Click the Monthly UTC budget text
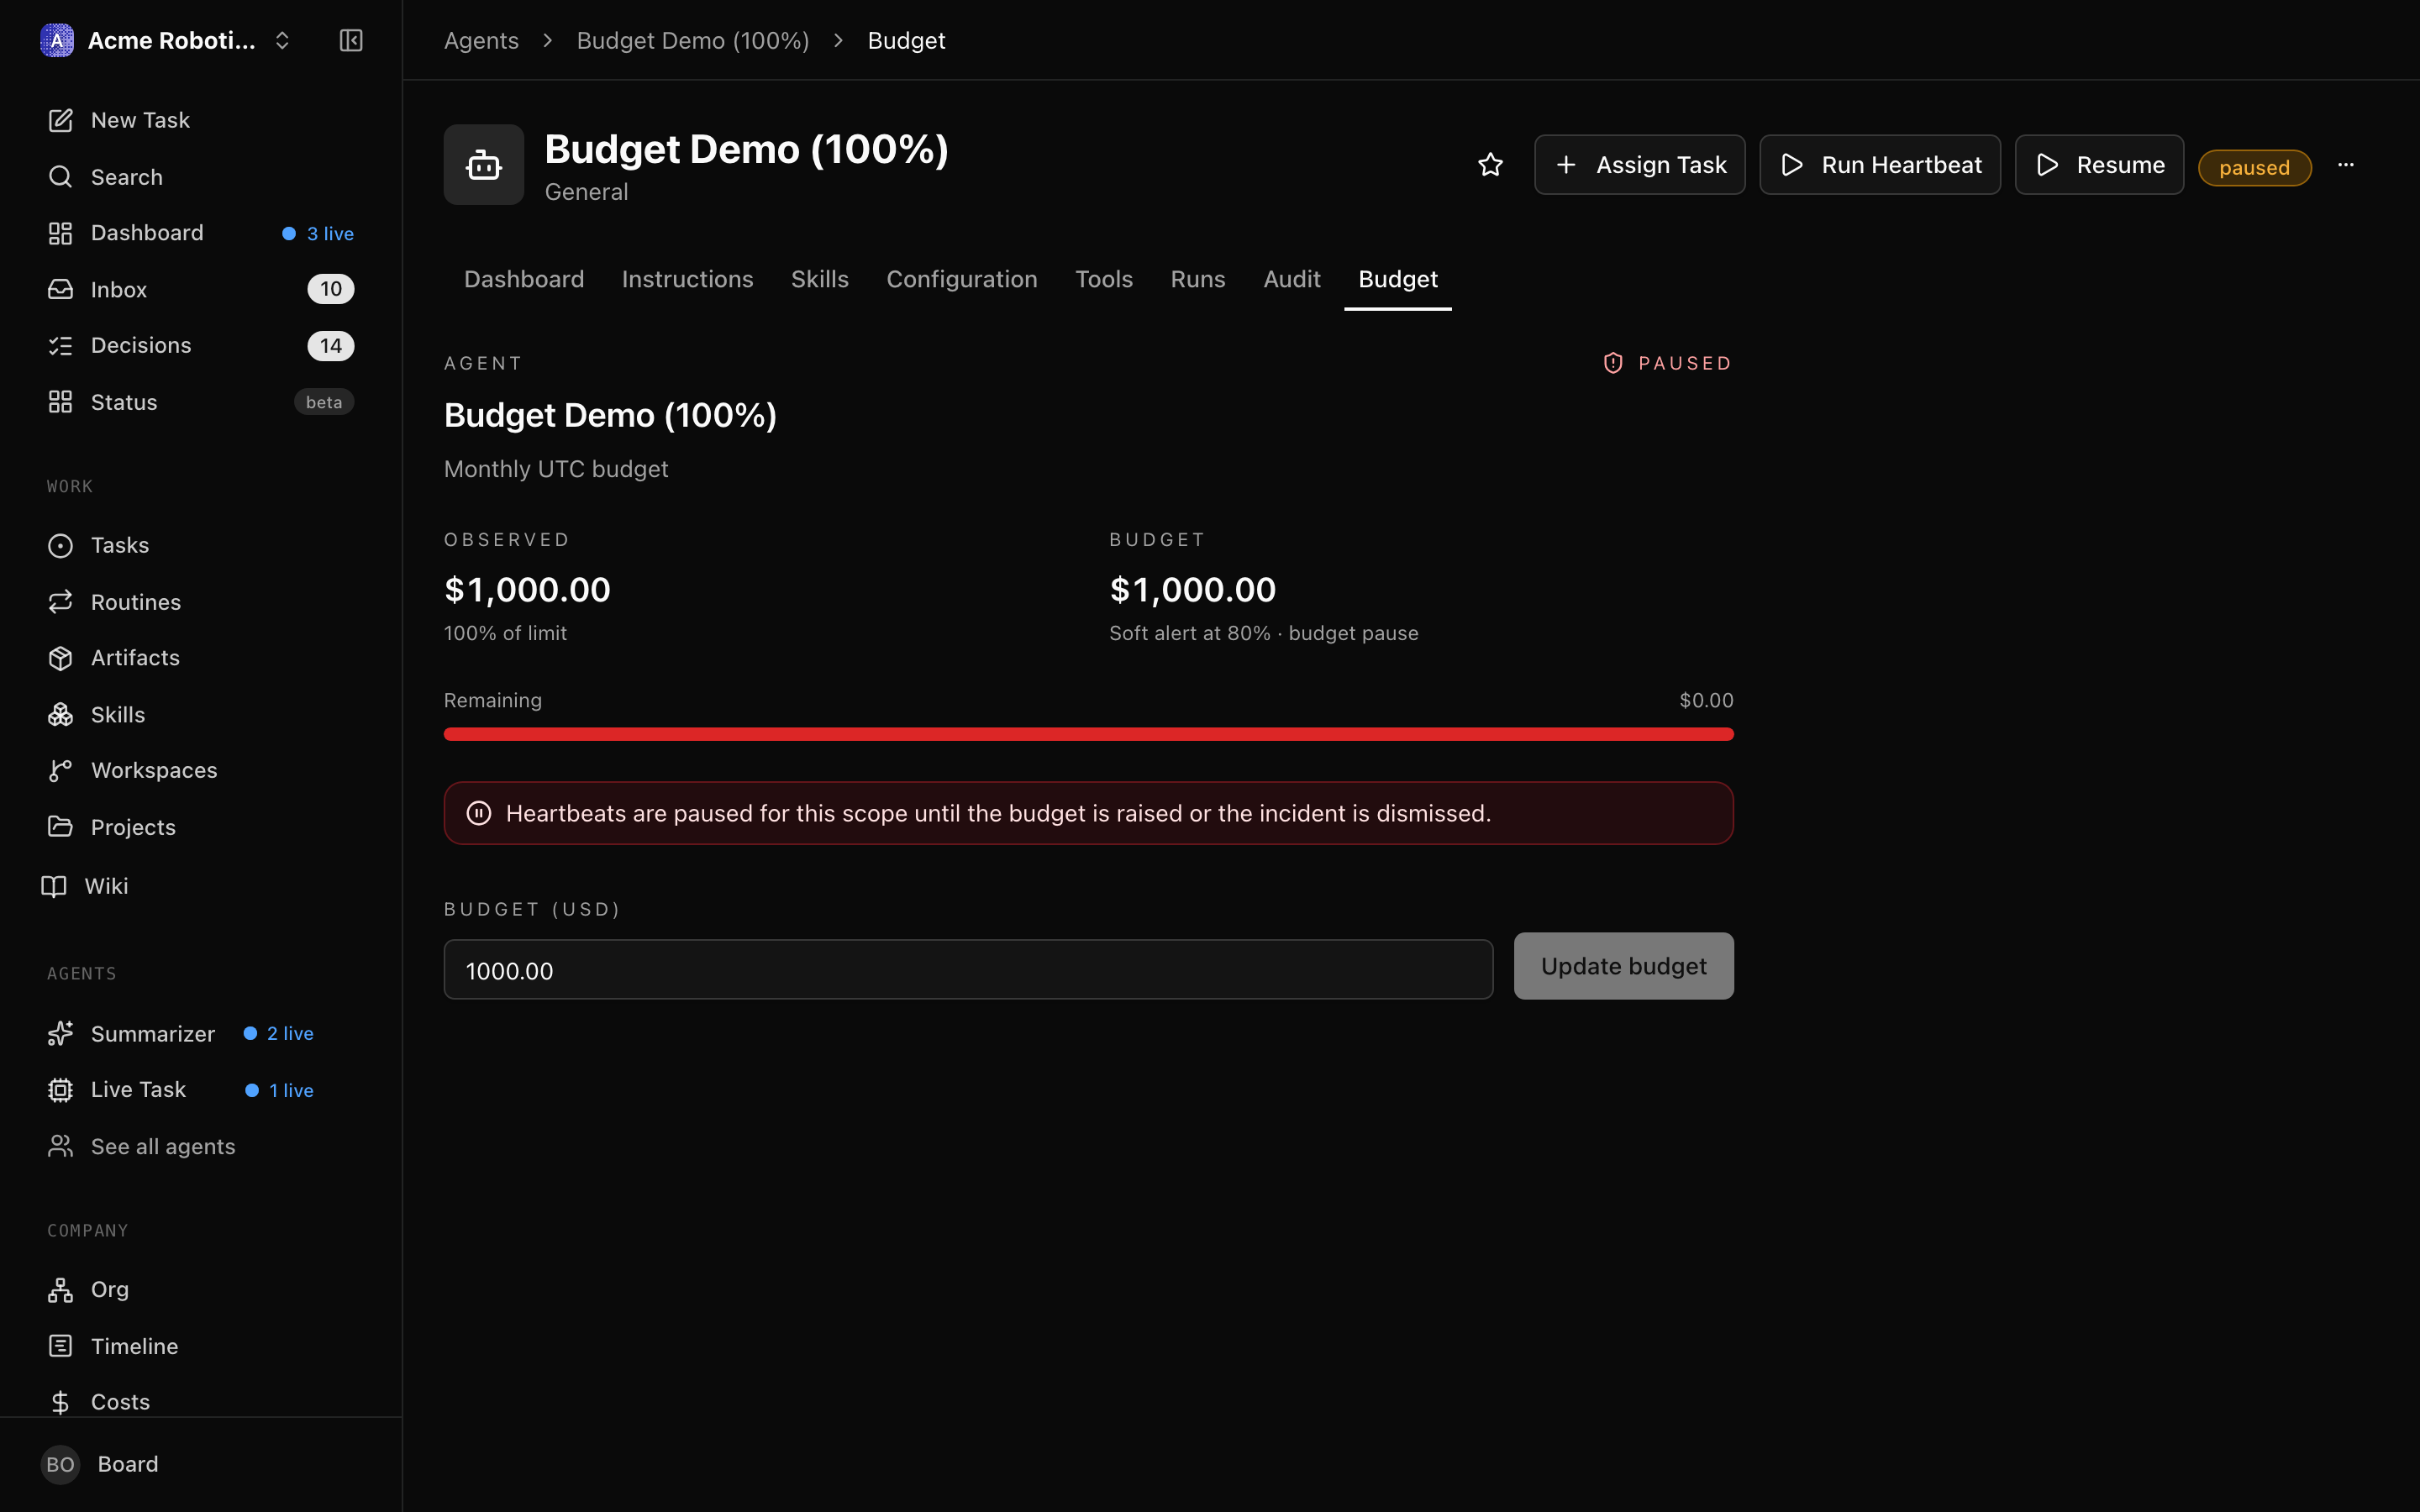This screenshot has height=1512, width=2420. tap(556, 469)
